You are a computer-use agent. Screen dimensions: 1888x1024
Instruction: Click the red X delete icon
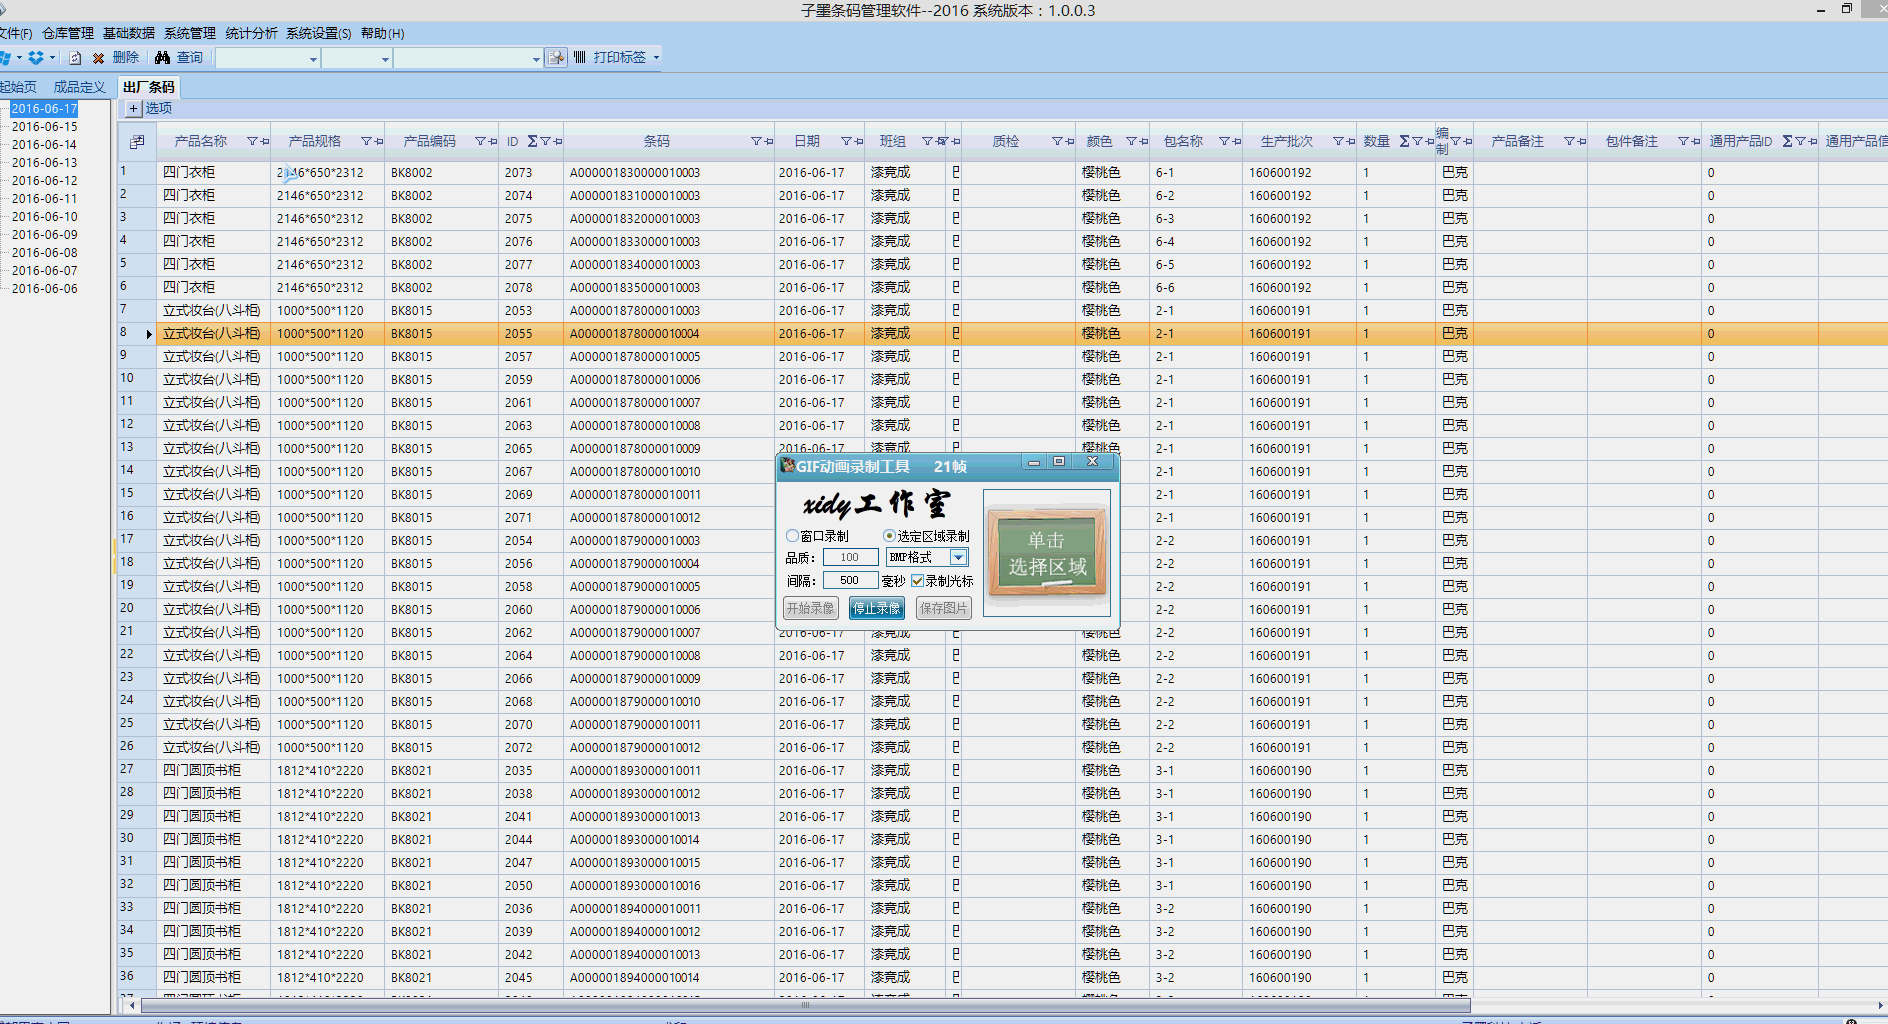(x=98, y=58)
